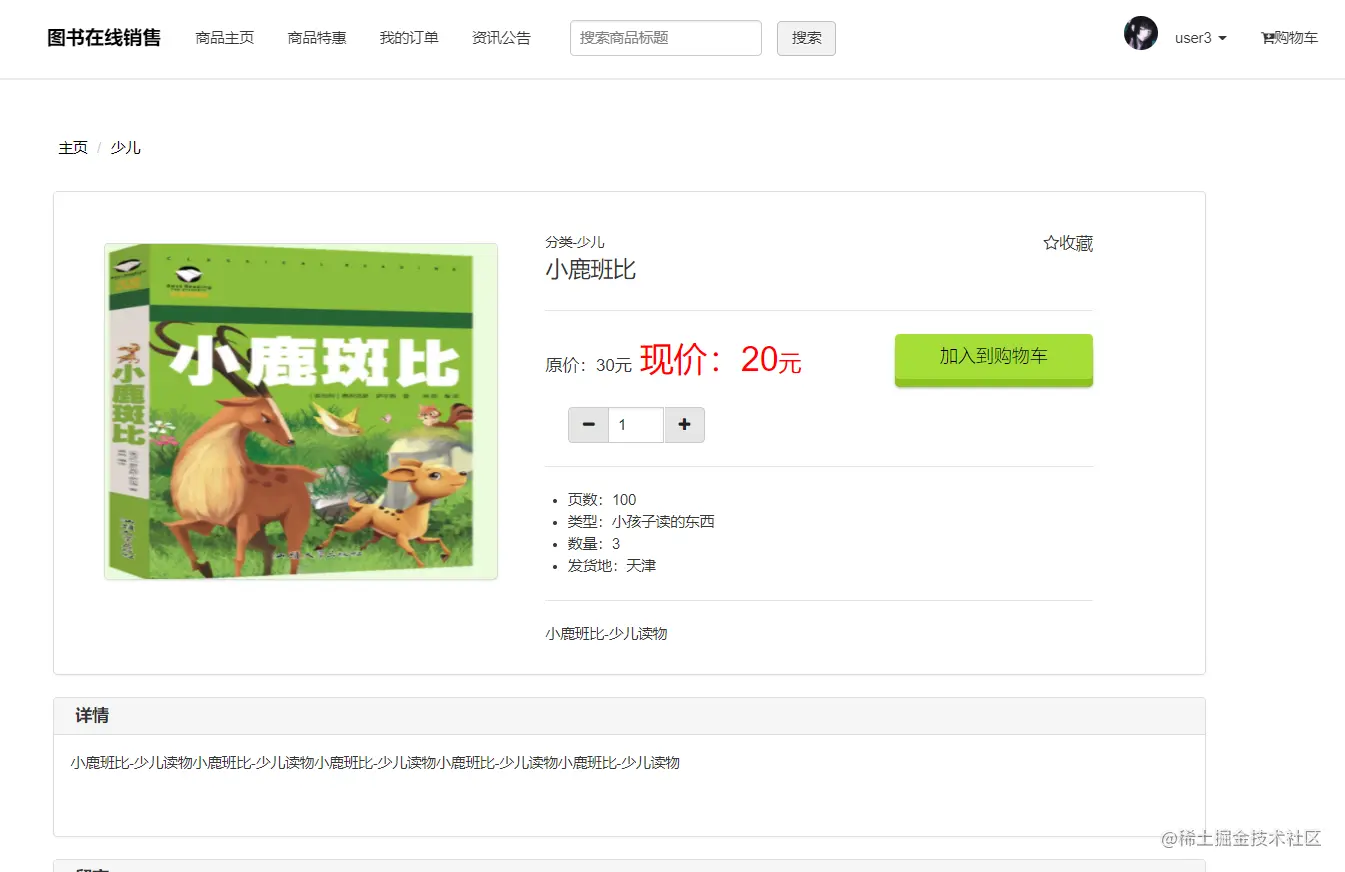Click the red 现价：20元 price
The image size is (1345, 872).
click(720, 360)
